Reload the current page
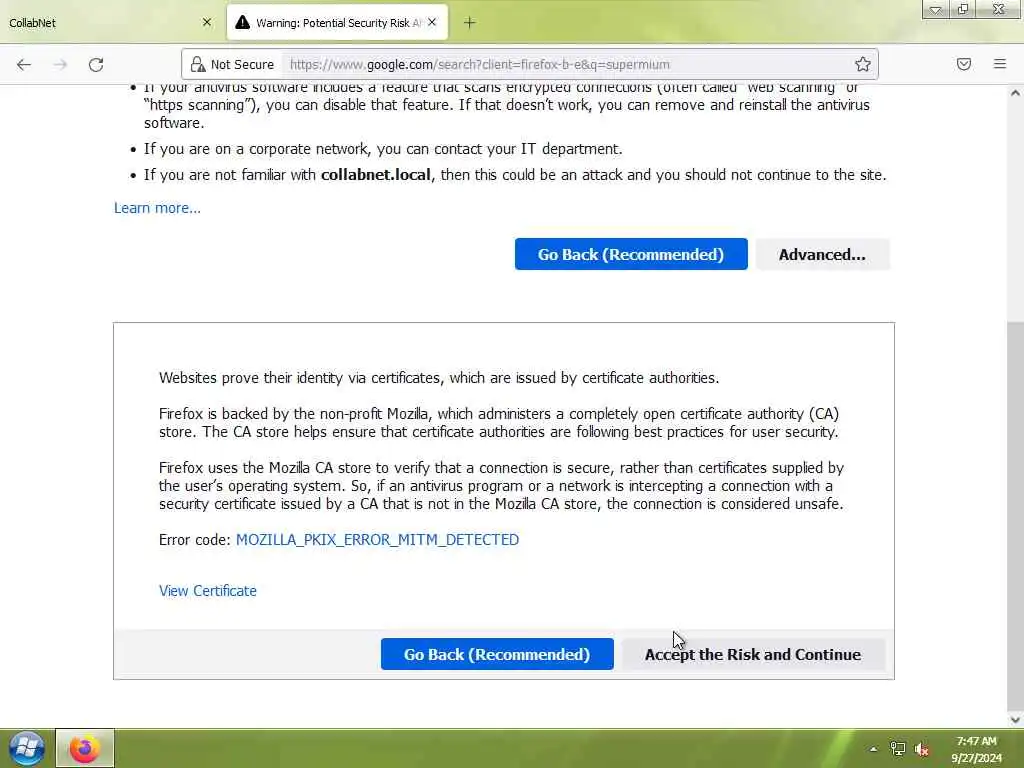 (96, 65)
